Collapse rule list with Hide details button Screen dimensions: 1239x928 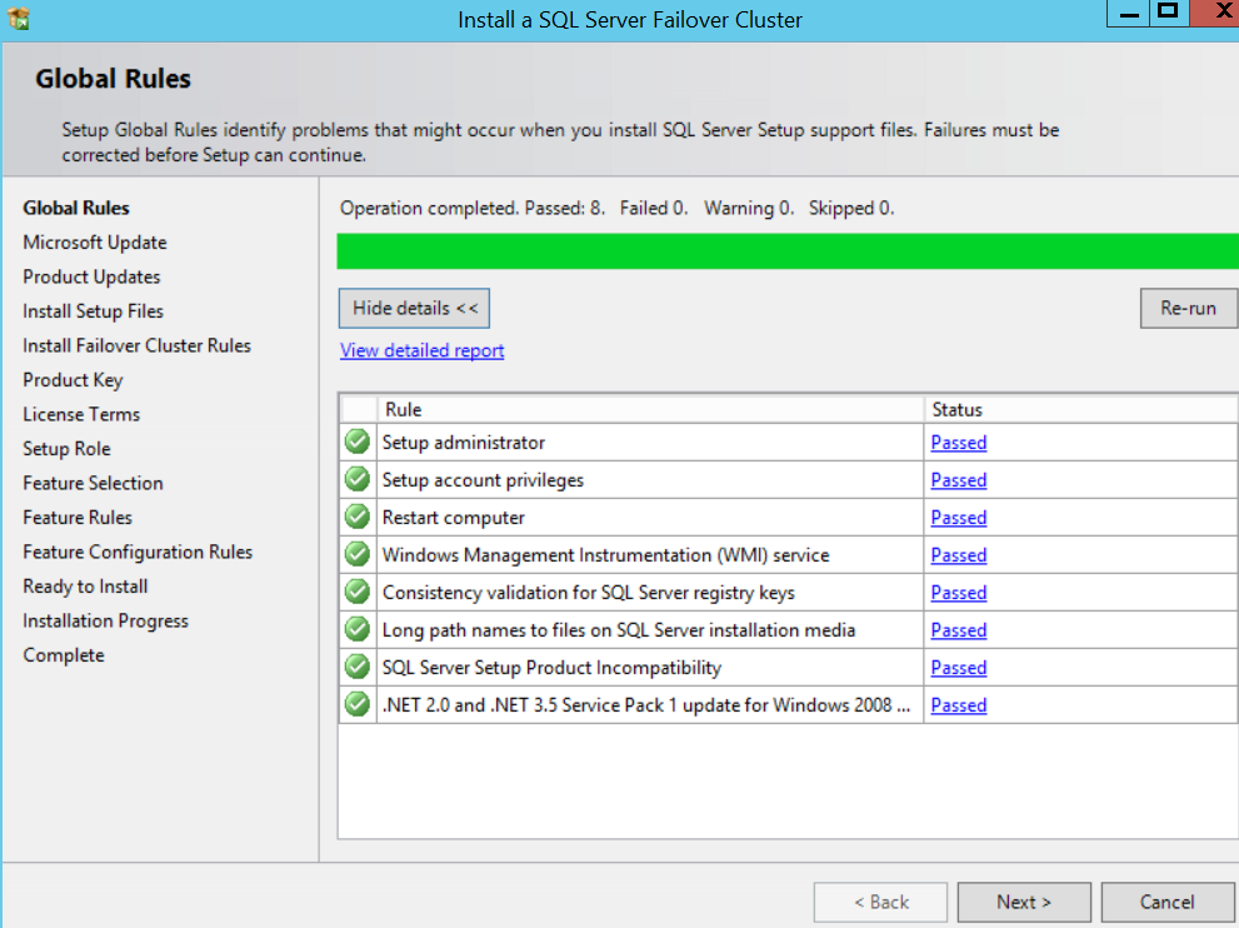pyautogui.click(x=414, y=308)
